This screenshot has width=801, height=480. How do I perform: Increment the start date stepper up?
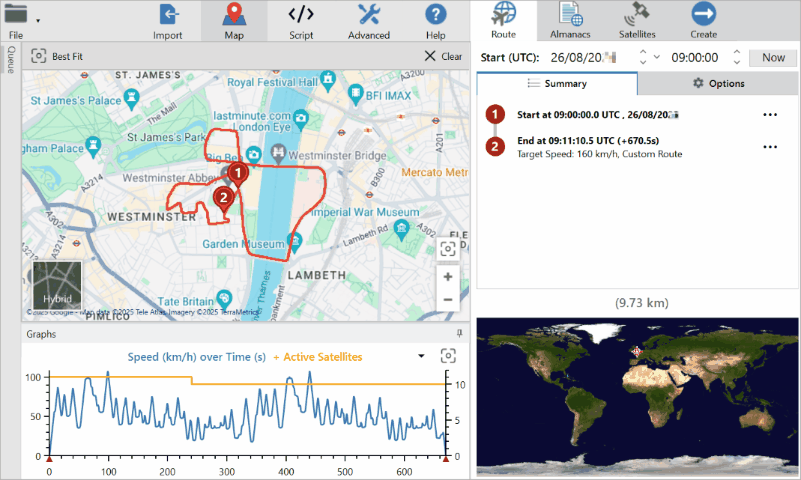[643, 52]
